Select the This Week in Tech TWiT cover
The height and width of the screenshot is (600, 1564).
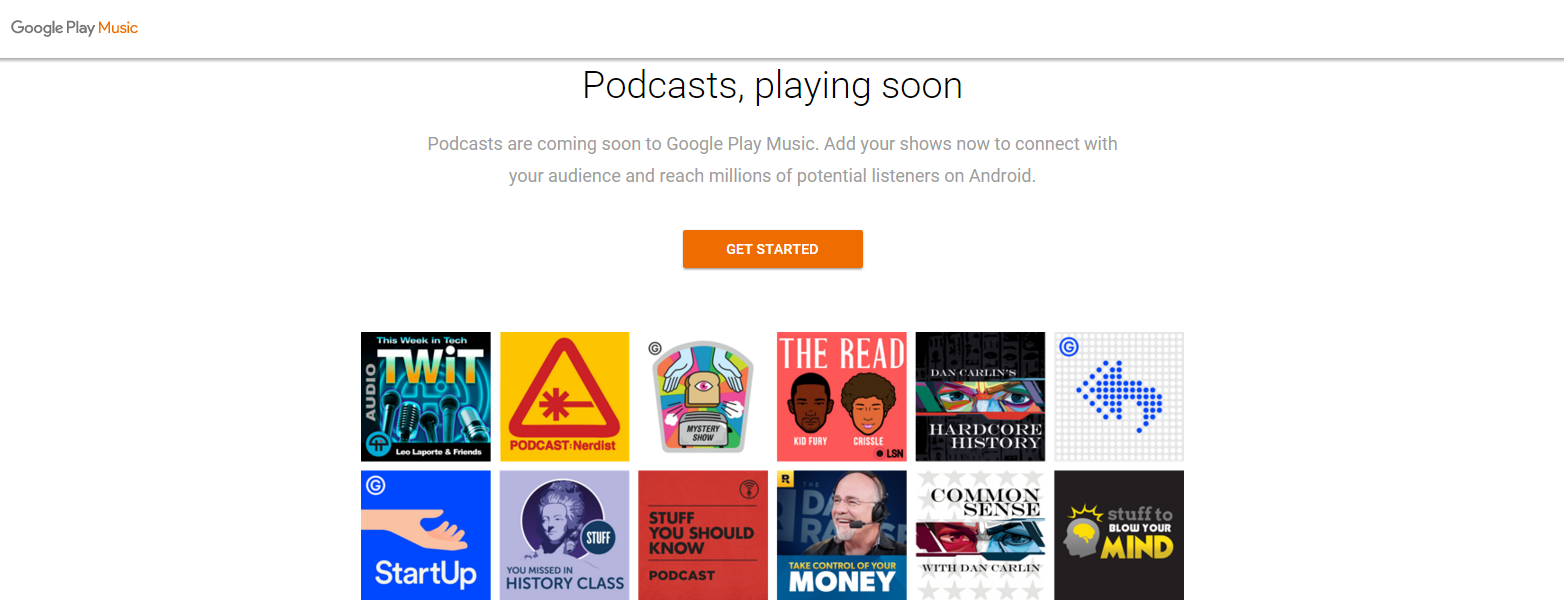point(426,397)
